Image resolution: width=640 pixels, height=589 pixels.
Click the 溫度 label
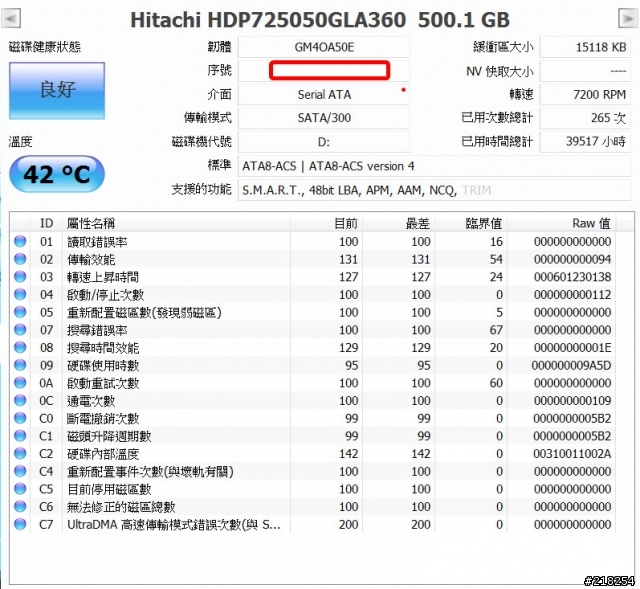click(x=20, y=142)
